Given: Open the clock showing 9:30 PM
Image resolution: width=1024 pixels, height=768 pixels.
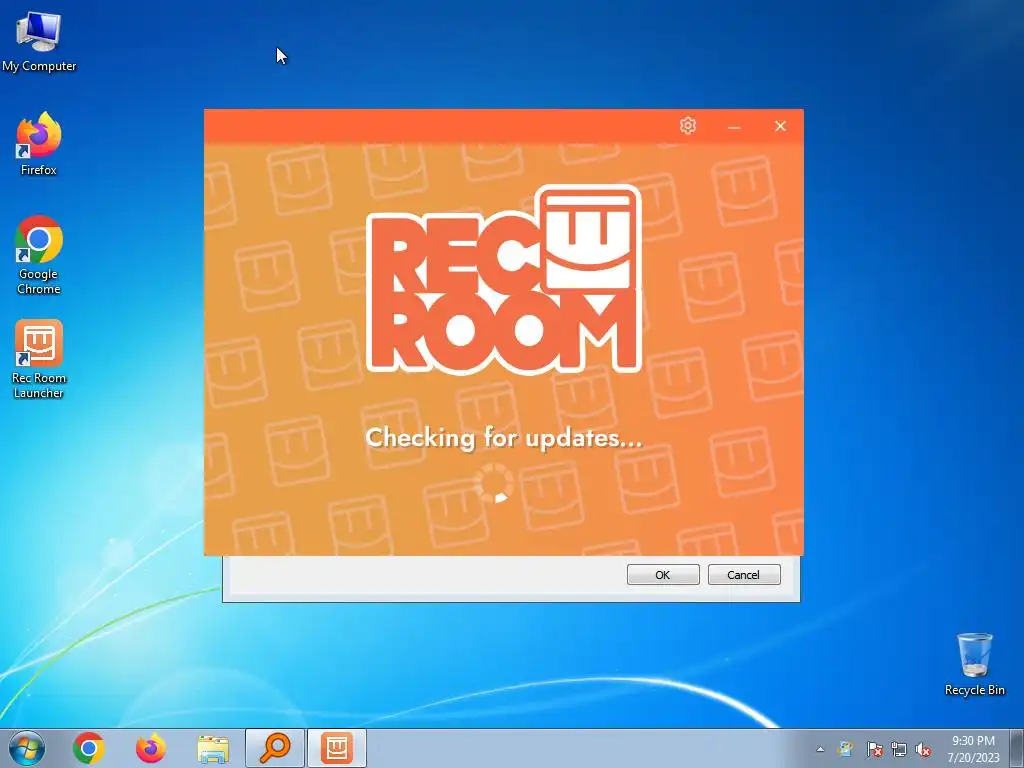Looking at the screenshot, I should point(973,749).
